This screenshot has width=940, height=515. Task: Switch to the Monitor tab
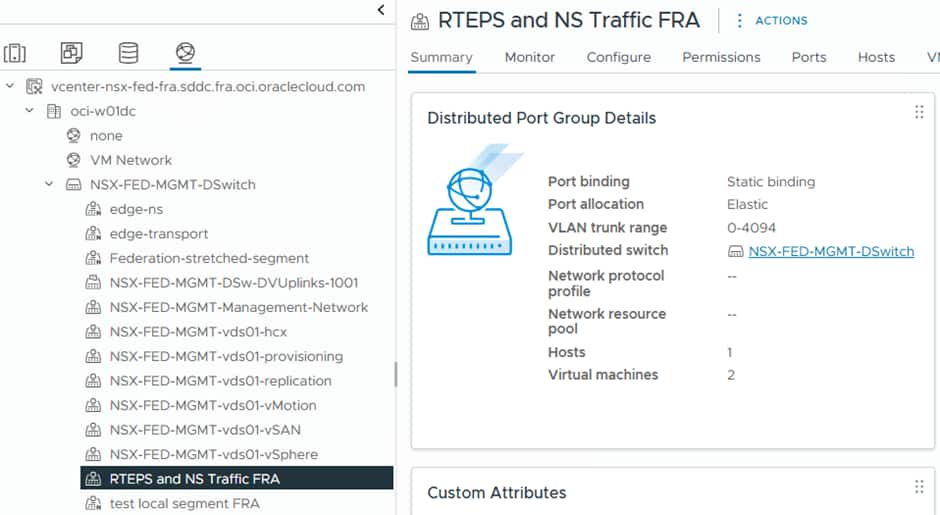530,58
